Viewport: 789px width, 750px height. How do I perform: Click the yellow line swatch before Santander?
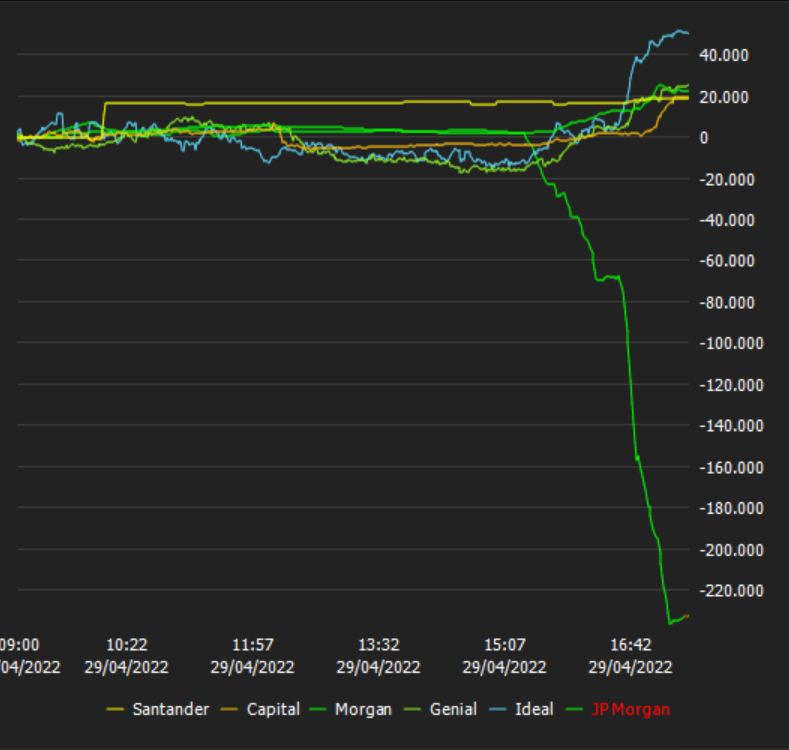(x=116, y=709)
